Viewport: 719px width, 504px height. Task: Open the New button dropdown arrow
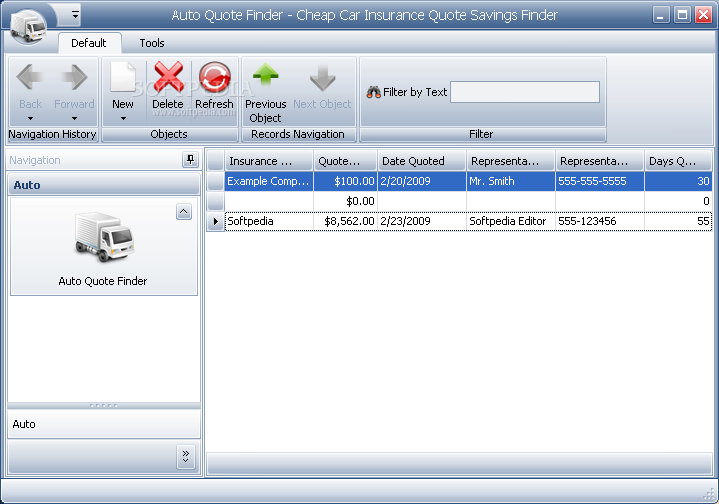123,118
